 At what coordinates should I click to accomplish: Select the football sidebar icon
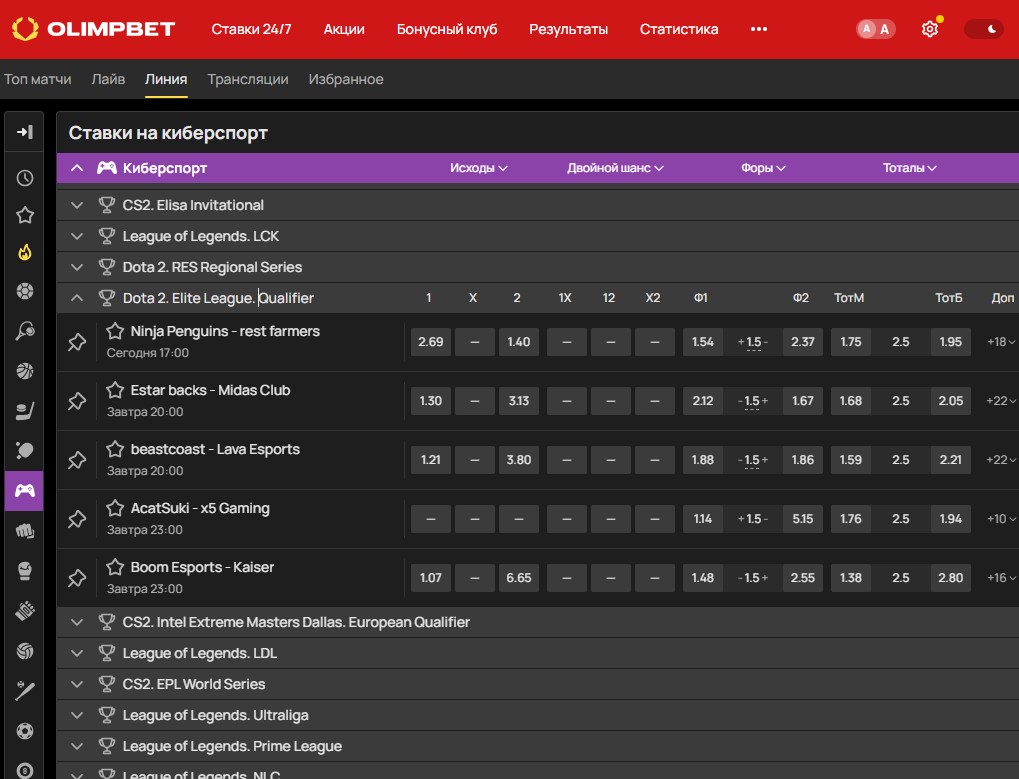(x=25, y=291)
